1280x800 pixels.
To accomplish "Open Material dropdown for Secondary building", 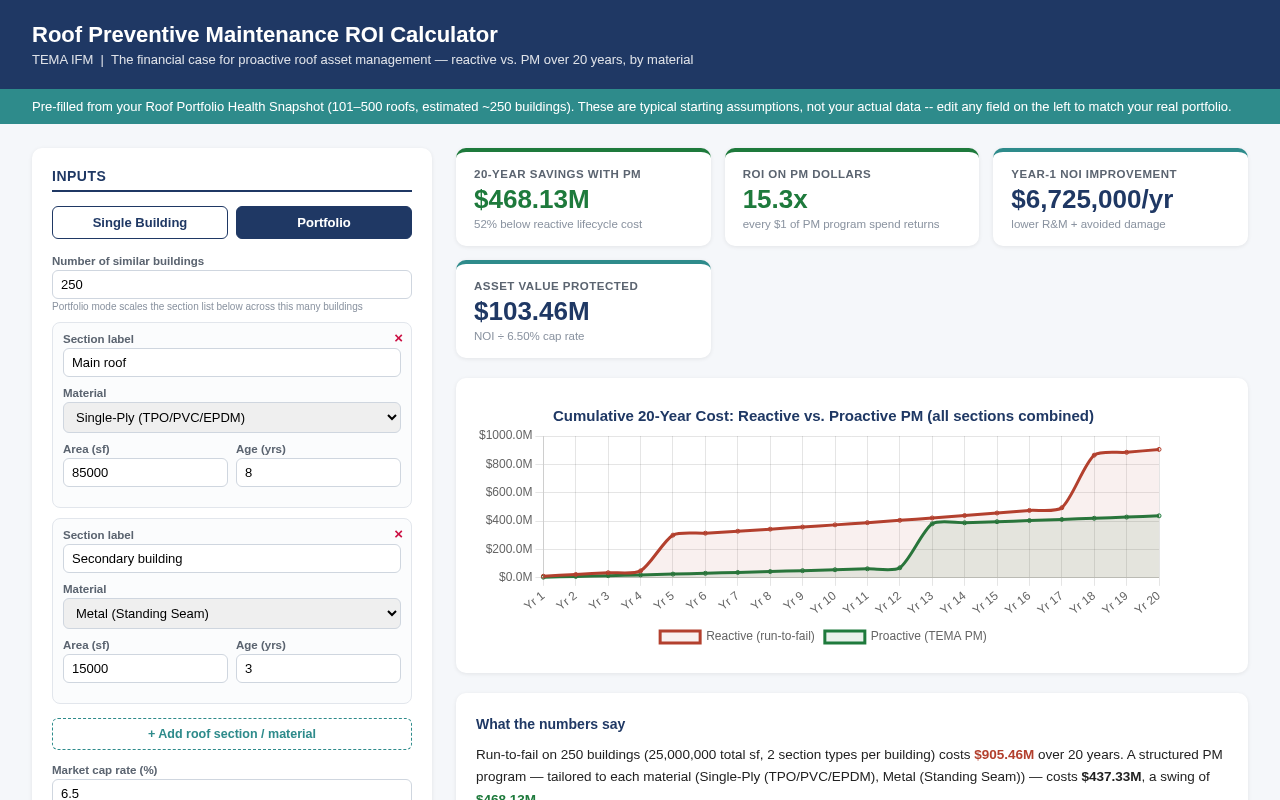I will [x=232, y=613].
